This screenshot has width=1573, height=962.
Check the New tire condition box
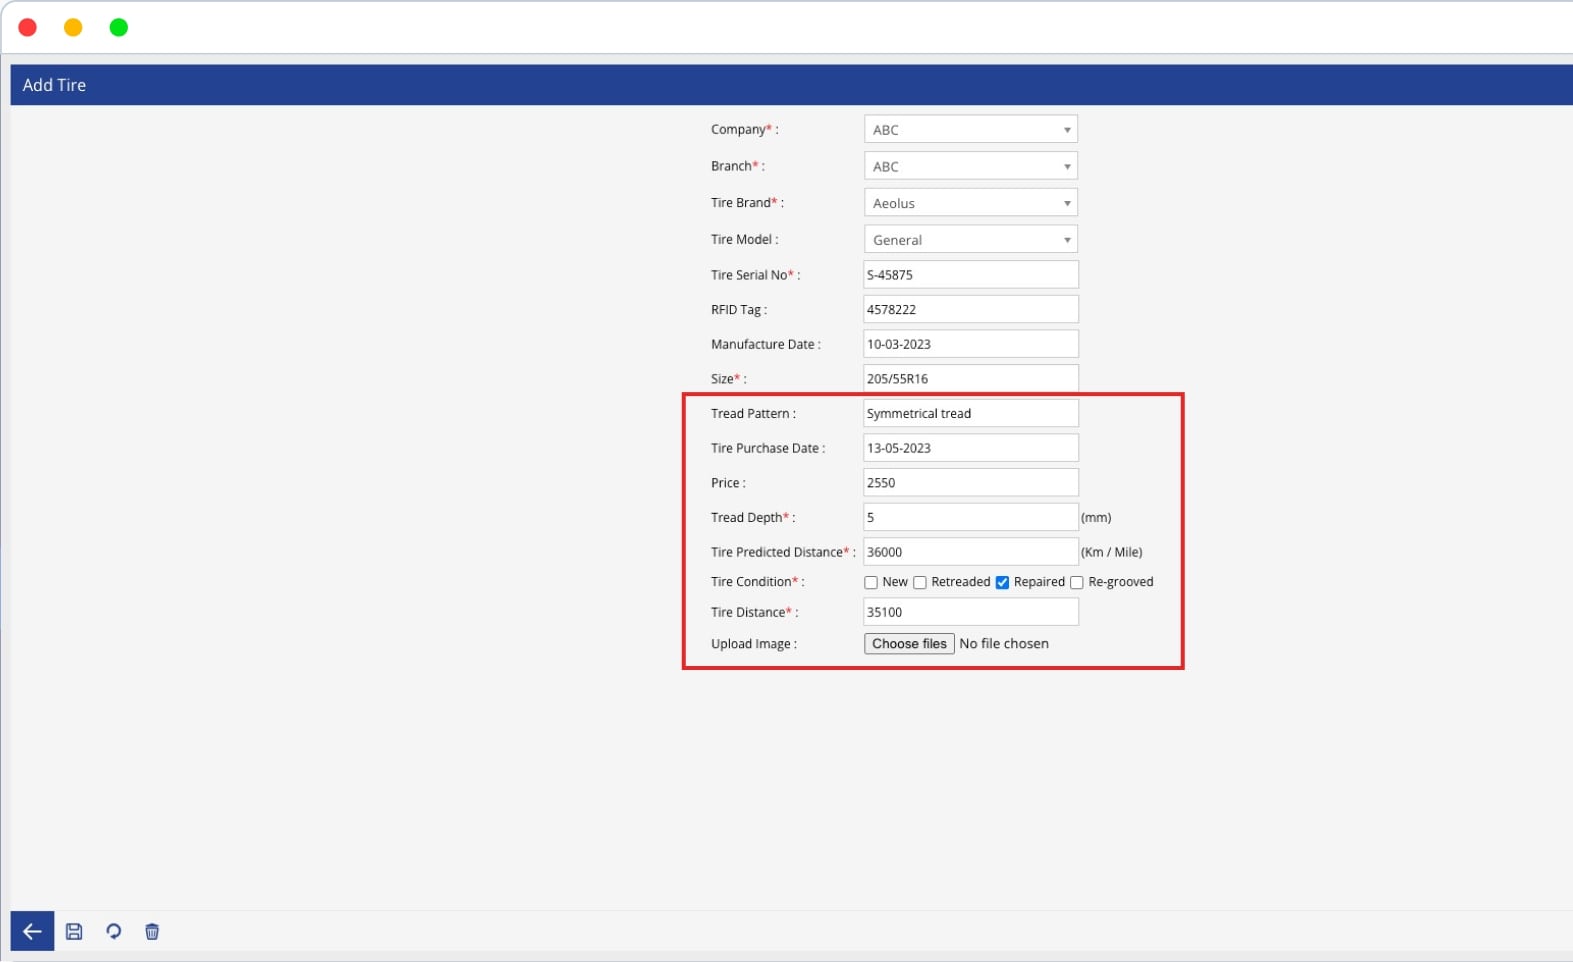coord(871,582)
